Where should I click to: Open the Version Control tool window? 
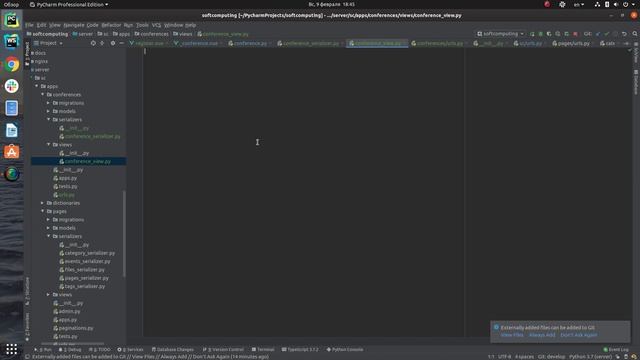tap(223, 349)
